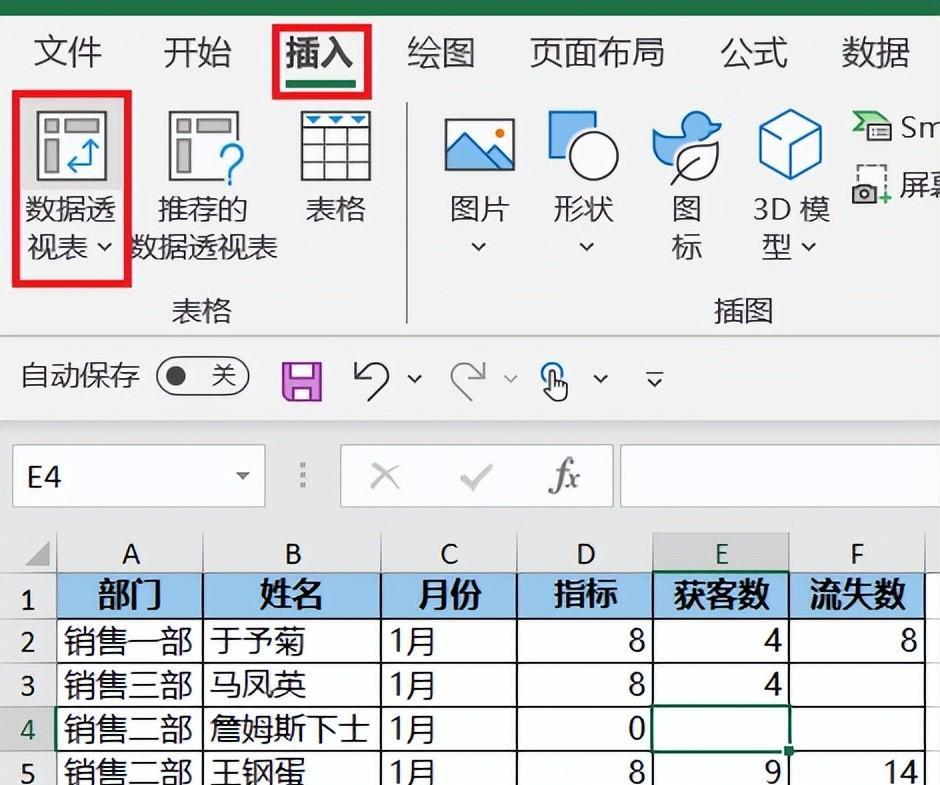Viewport: 940px width, 785px height.
Task: Click the 流失数 header cell
Action: pyautogui.click(x=857, y=595)
